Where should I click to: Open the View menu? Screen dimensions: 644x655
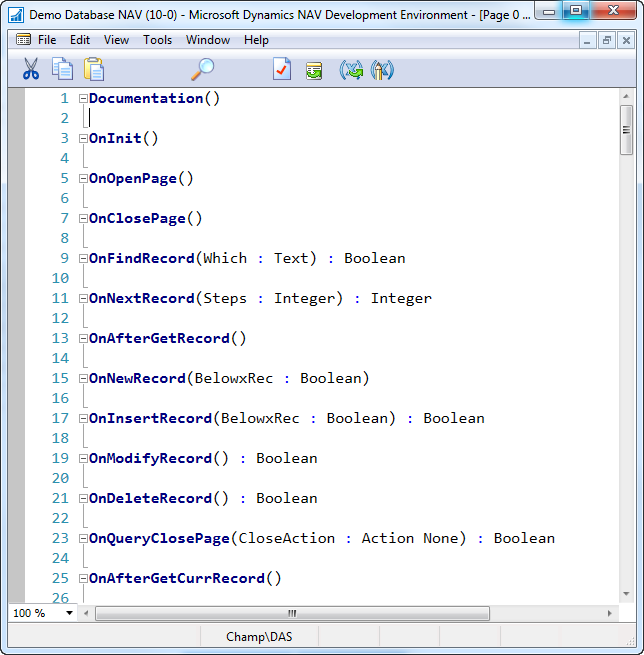point(116,40)
